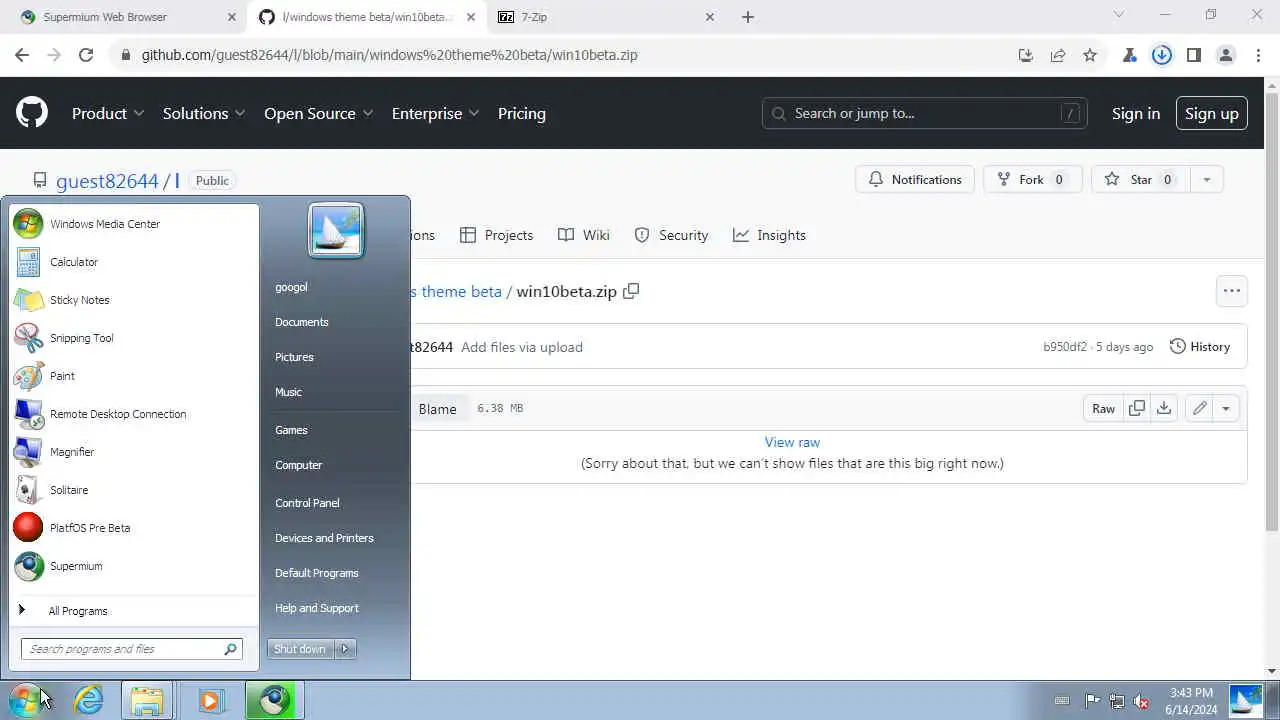Viewport: 1280px width, 720px height.
Task: Click the user account picture
Action: pyautogui.click(x=336, y=230)
